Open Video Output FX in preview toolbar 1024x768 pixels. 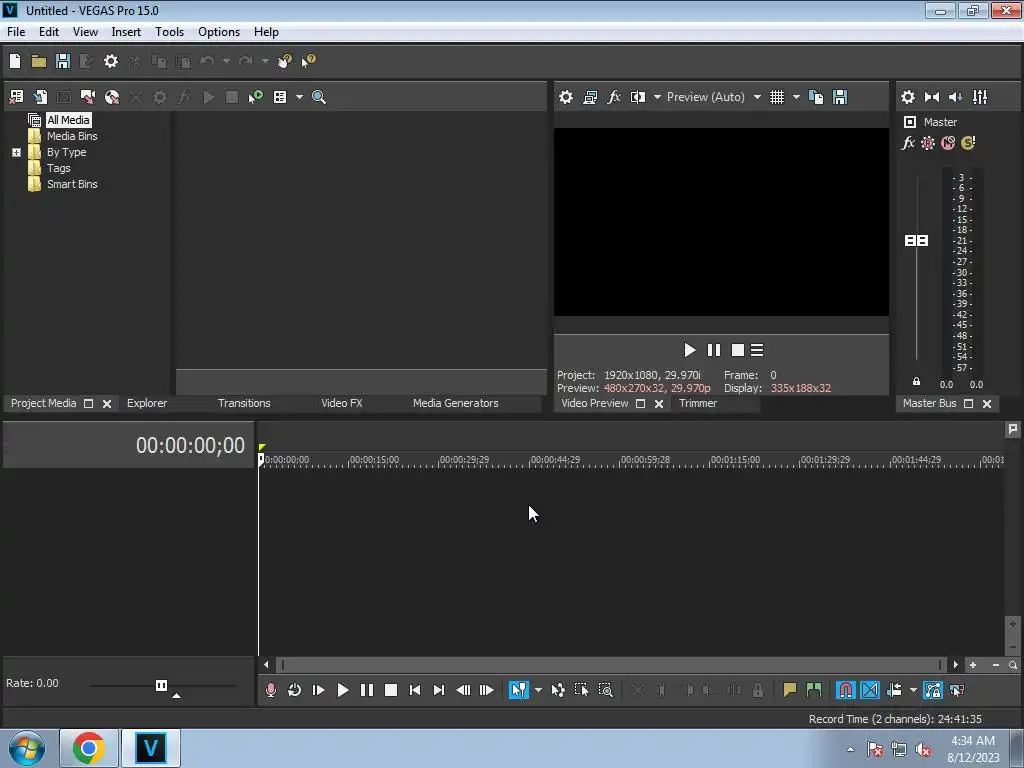coord(614,97)
